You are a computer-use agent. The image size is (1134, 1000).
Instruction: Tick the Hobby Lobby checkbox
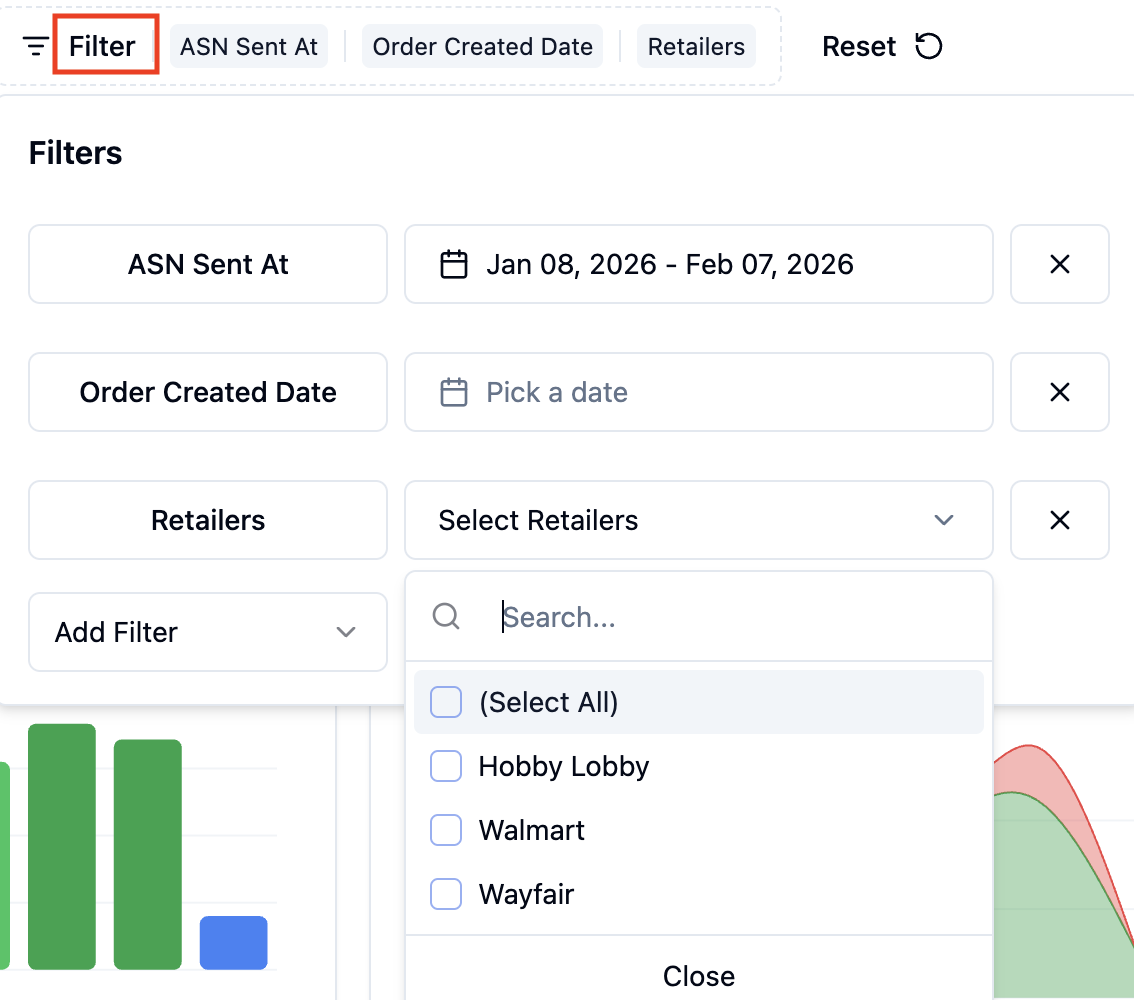[x=446, y=766]
